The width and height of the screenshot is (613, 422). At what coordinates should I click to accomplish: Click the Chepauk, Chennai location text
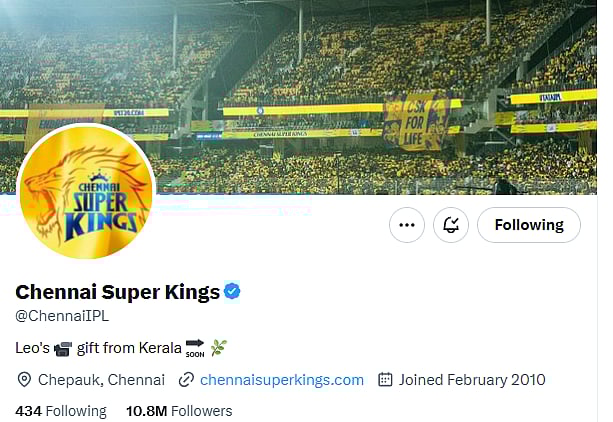(101, 380)
